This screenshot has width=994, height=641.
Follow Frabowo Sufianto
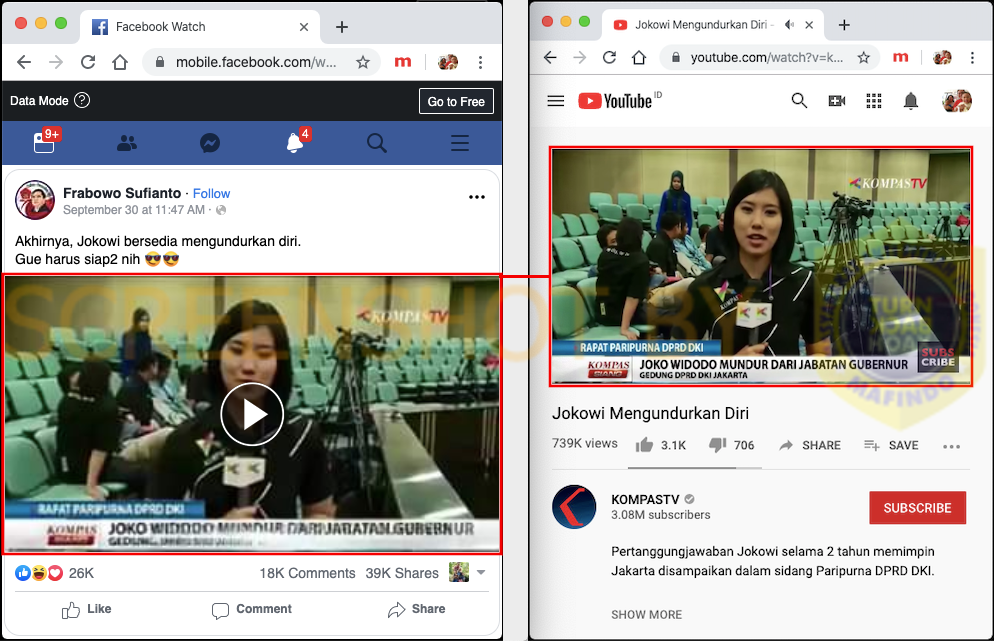(211, 193)
